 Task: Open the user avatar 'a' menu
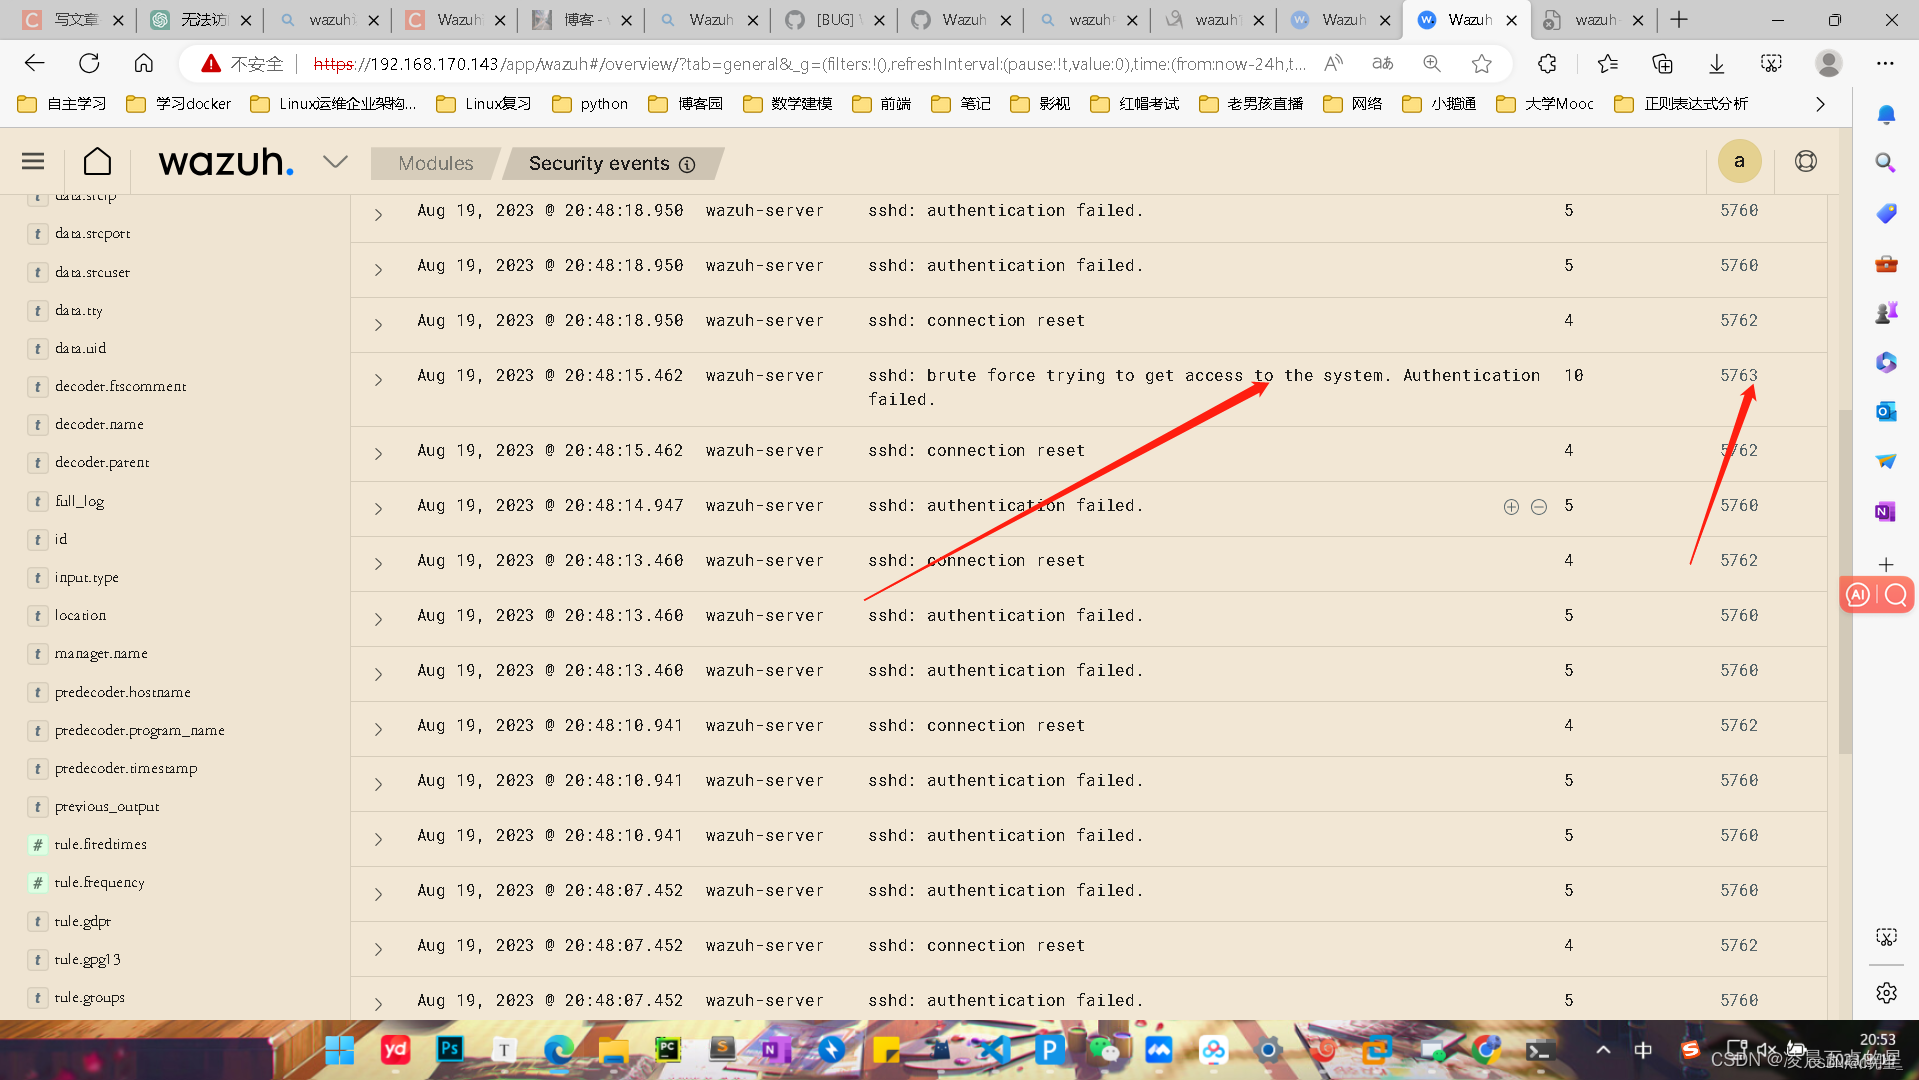click(x=1739, y=161)
